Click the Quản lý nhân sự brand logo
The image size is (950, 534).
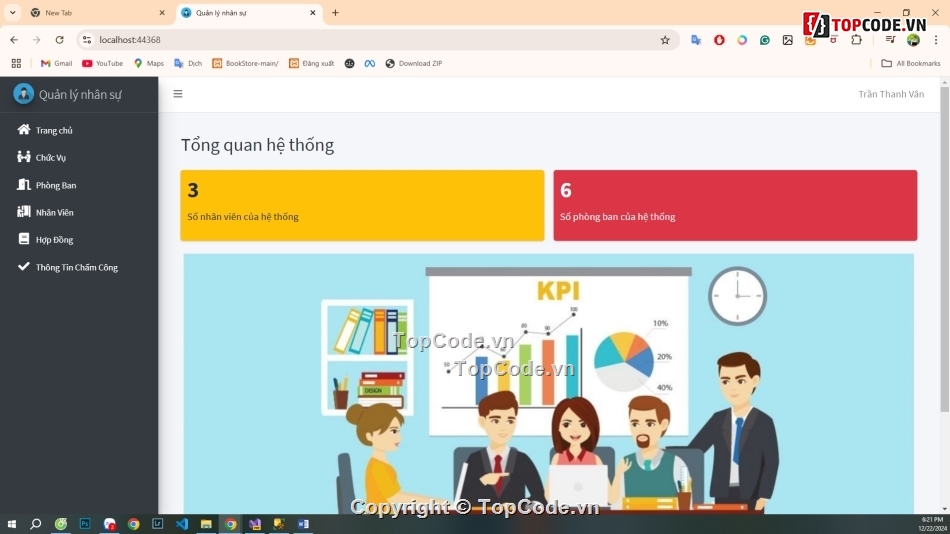[24, 94]
